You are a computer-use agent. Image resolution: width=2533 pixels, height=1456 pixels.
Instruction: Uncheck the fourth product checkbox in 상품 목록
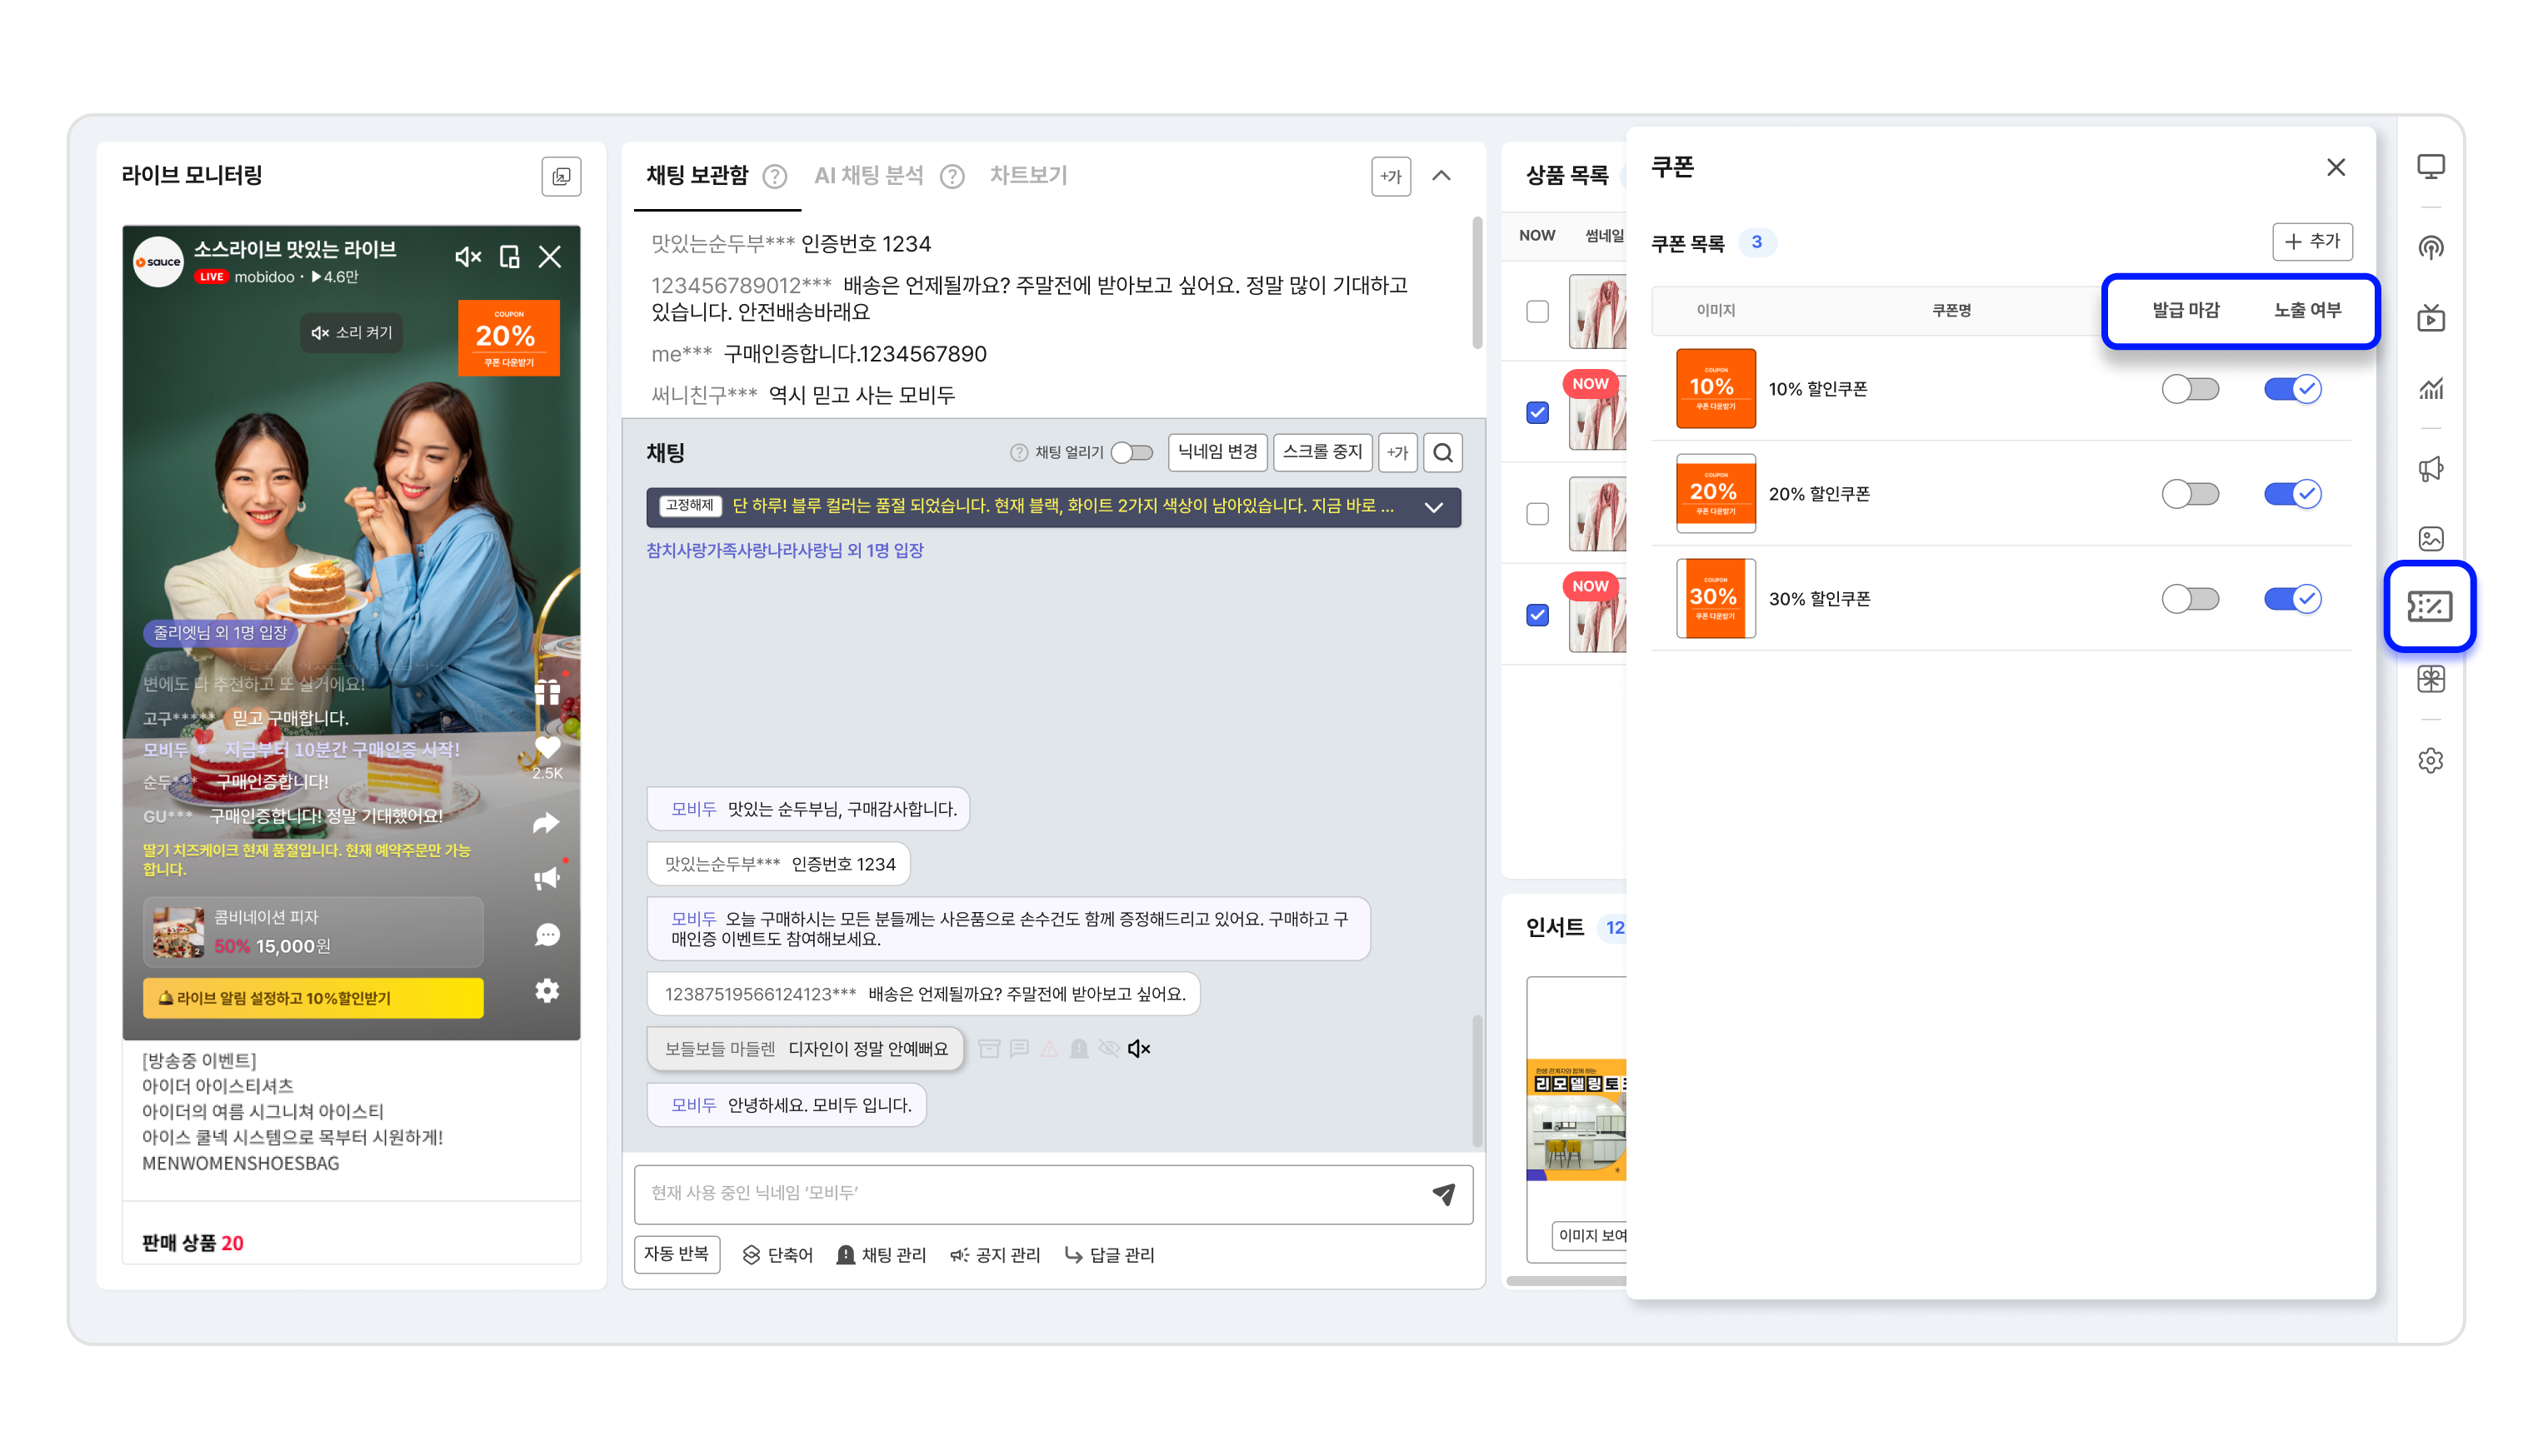point(1537,615)
